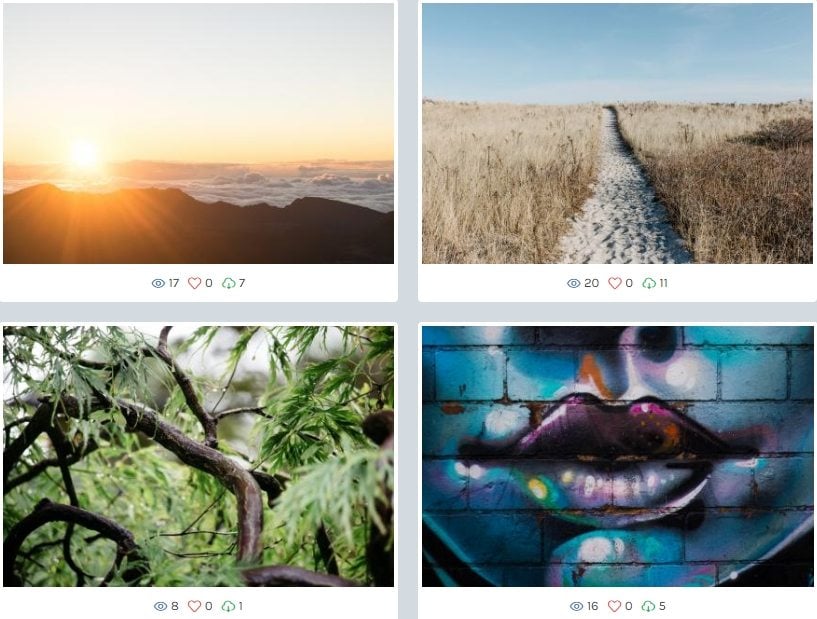Image resolution: width=817 pixels, height=619 pixels.
Task: Click the view count 17 under sunrise photo
Action: pyautogui.click(x=174, y=283)
